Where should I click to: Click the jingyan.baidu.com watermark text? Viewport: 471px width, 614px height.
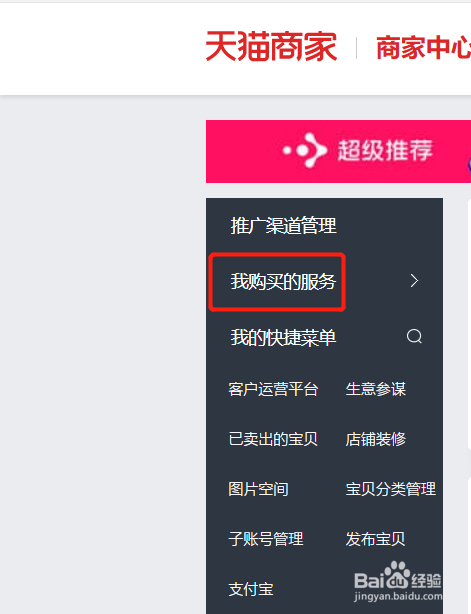pyautogui.click(x=398, y=596)
